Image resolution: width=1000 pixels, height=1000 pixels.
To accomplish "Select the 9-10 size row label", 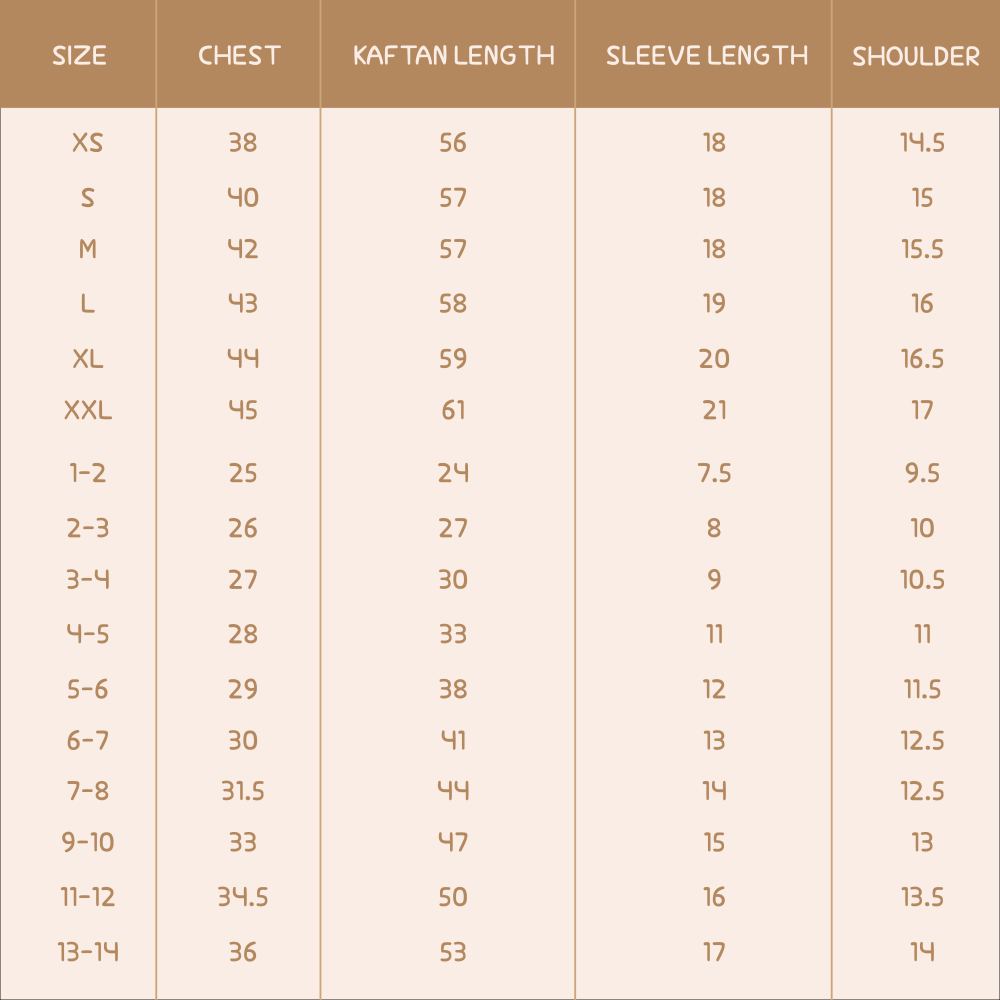I will [88, 842].
